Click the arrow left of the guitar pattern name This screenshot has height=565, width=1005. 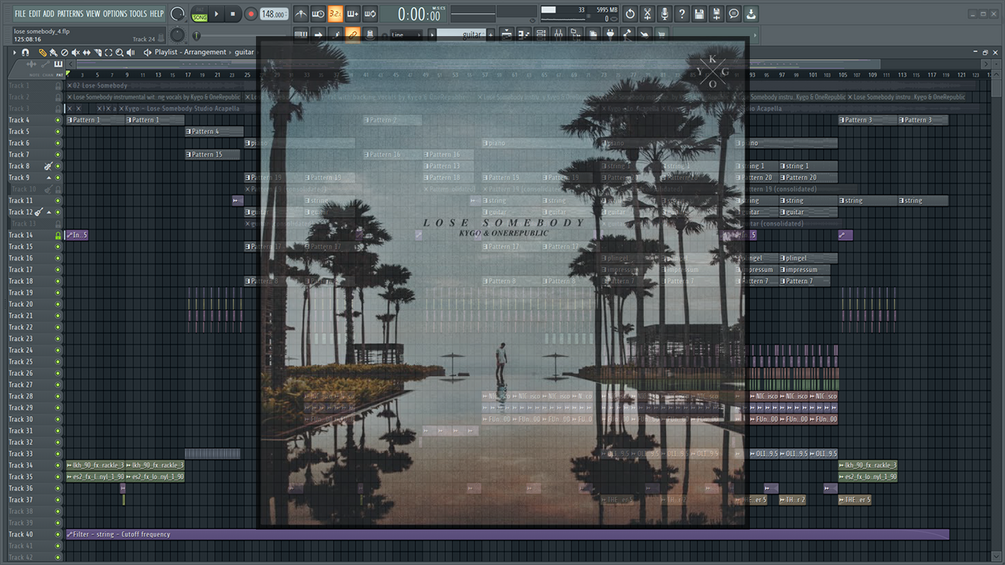432,35
